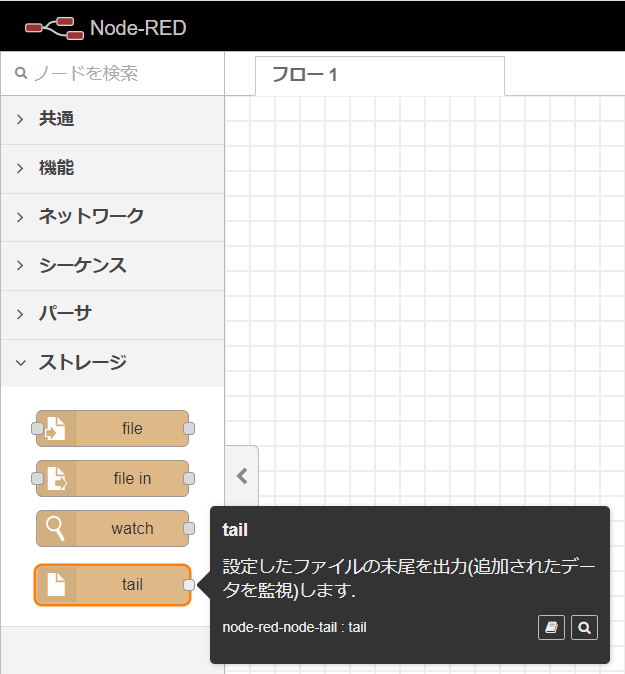625x674 pixels.
Task: Click the input port of file in node
Action: pyautogui.click(x=37, y=478)
